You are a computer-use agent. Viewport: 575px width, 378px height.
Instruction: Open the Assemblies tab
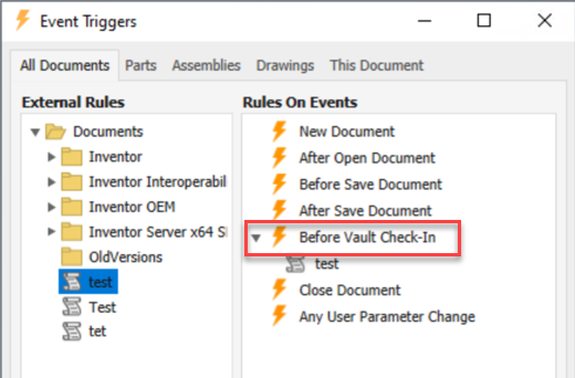pyautogui.click(x=206, y=66)
